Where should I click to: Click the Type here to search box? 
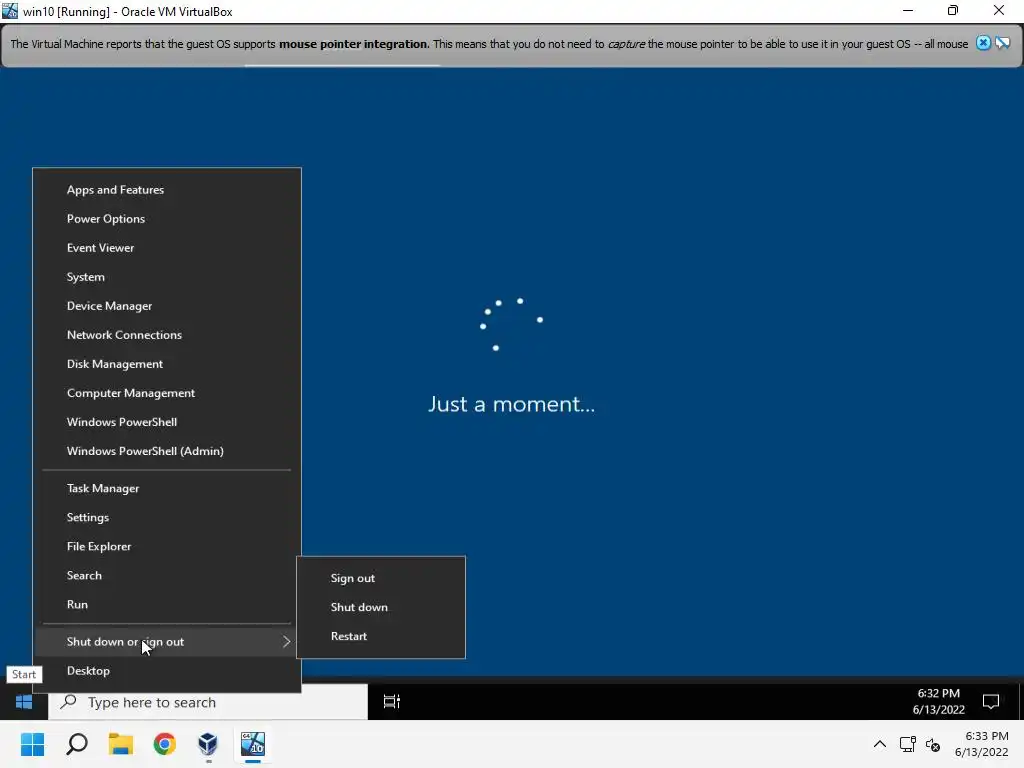[208, 702]
